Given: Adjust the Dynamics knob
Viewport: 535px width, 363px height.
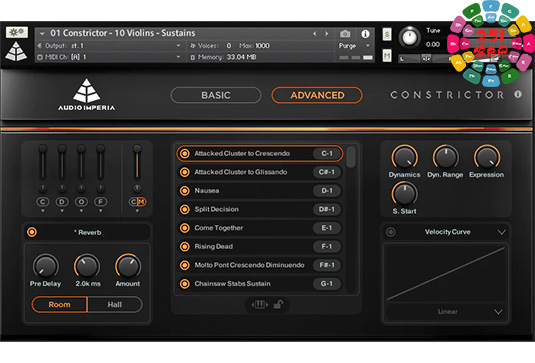Looking at the screenshot, I should tap(405, 158).
